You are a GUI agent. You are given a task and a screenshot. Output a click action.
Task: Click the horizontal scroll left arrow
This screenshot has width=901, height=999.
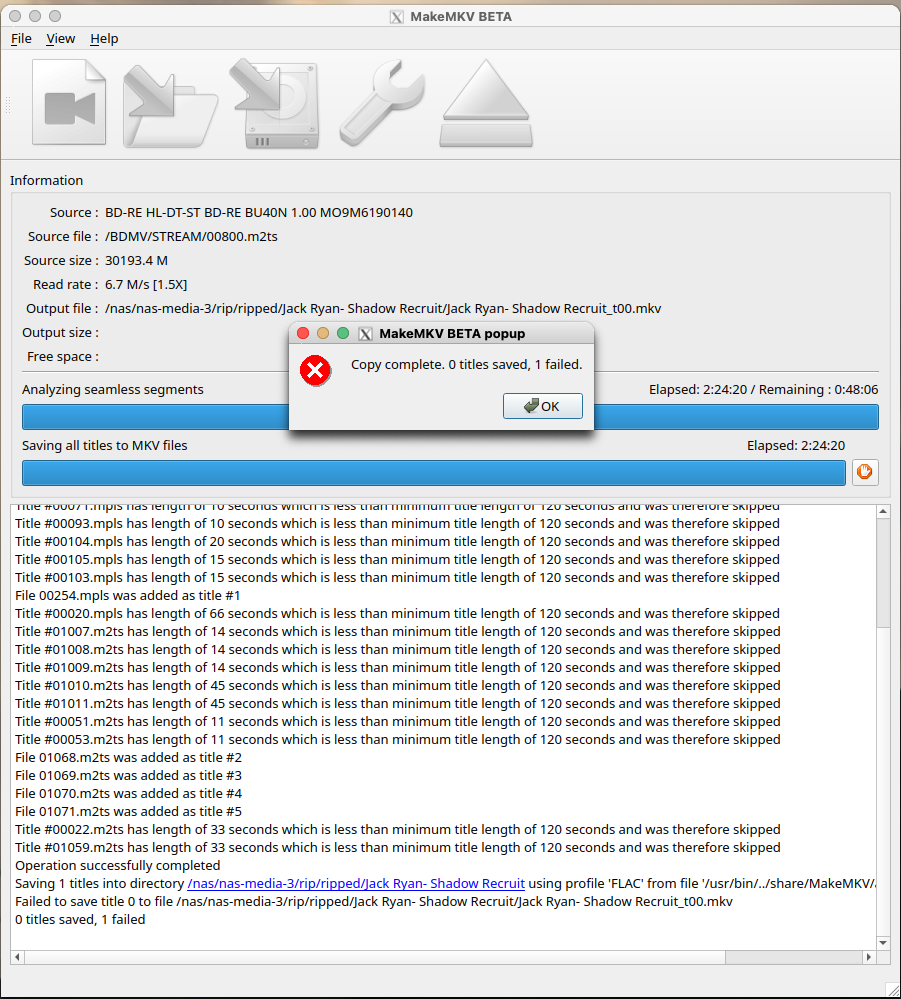[17, 957]
